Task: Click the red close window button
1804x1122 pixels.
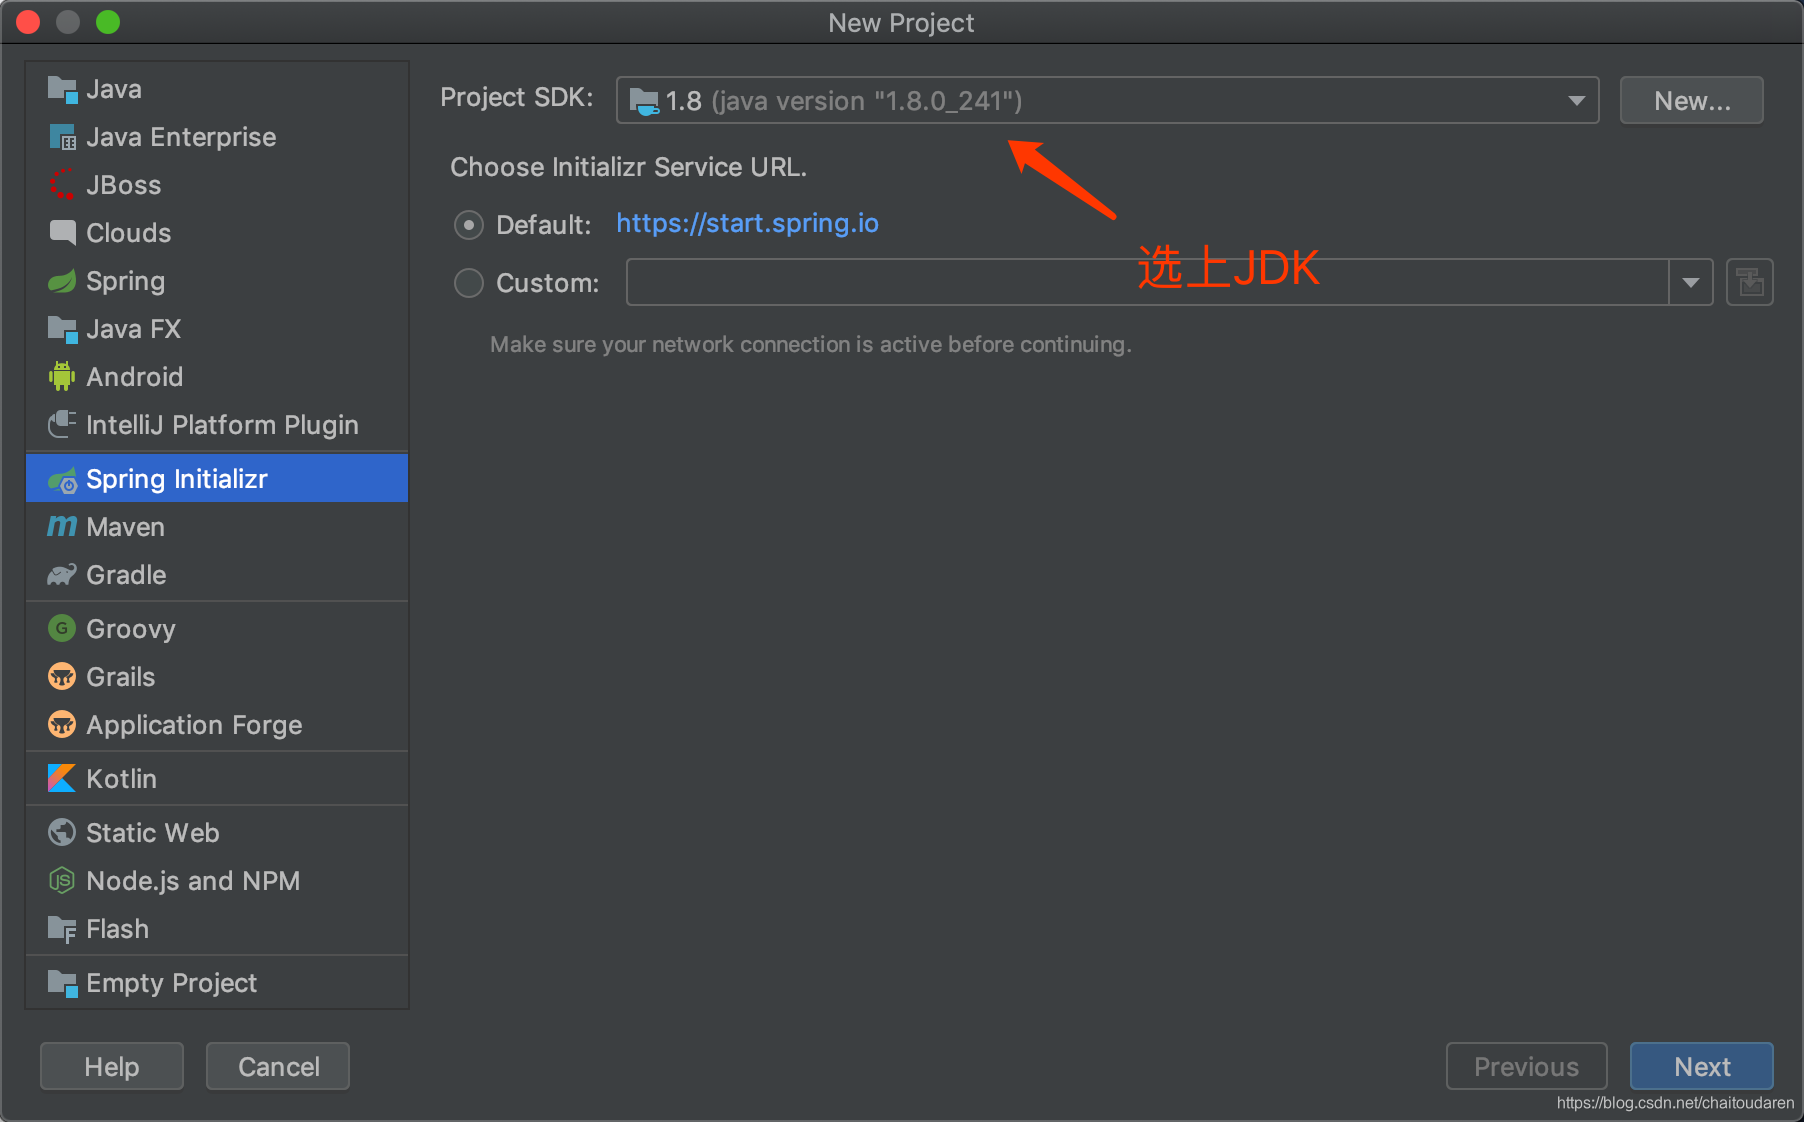Action: (28, 22)
